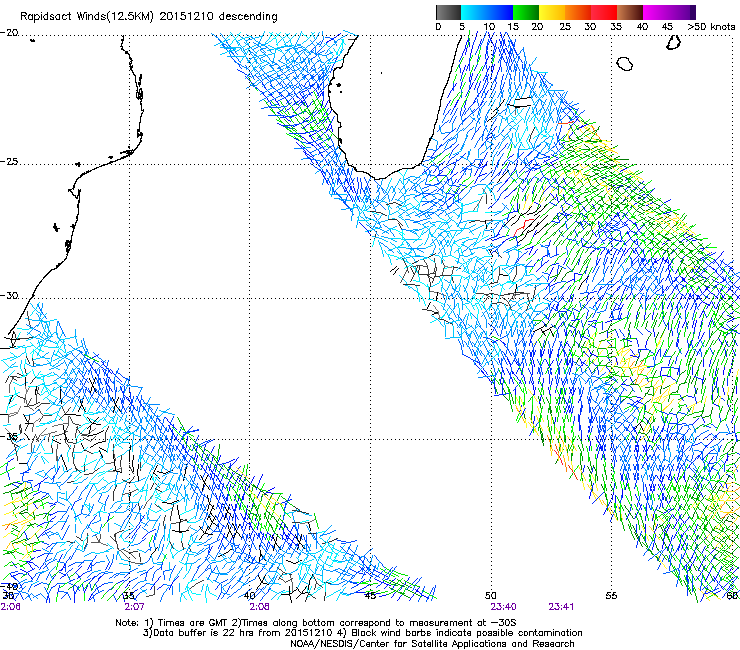Viewport: 740px width, 650px height.
Task: Click the '30' legend scale number
Action: (590, 27)
